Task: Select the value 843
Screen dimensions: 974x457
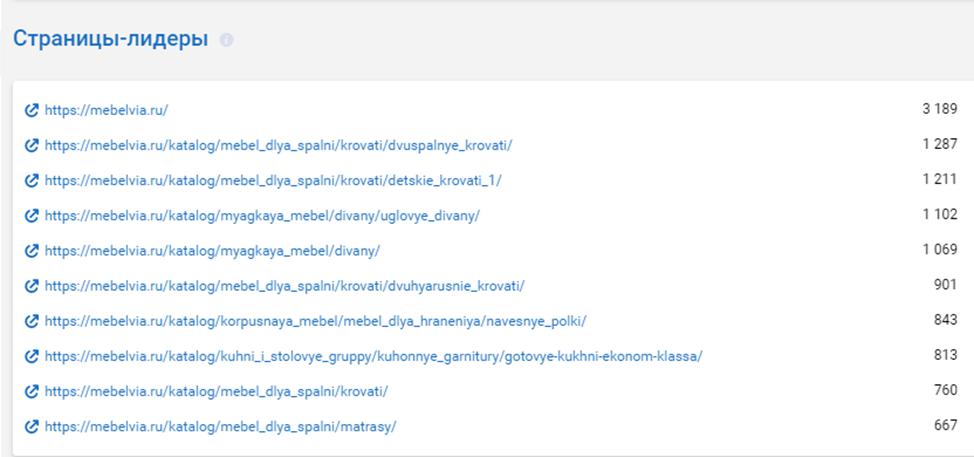Action: click(x=945, y=320)
